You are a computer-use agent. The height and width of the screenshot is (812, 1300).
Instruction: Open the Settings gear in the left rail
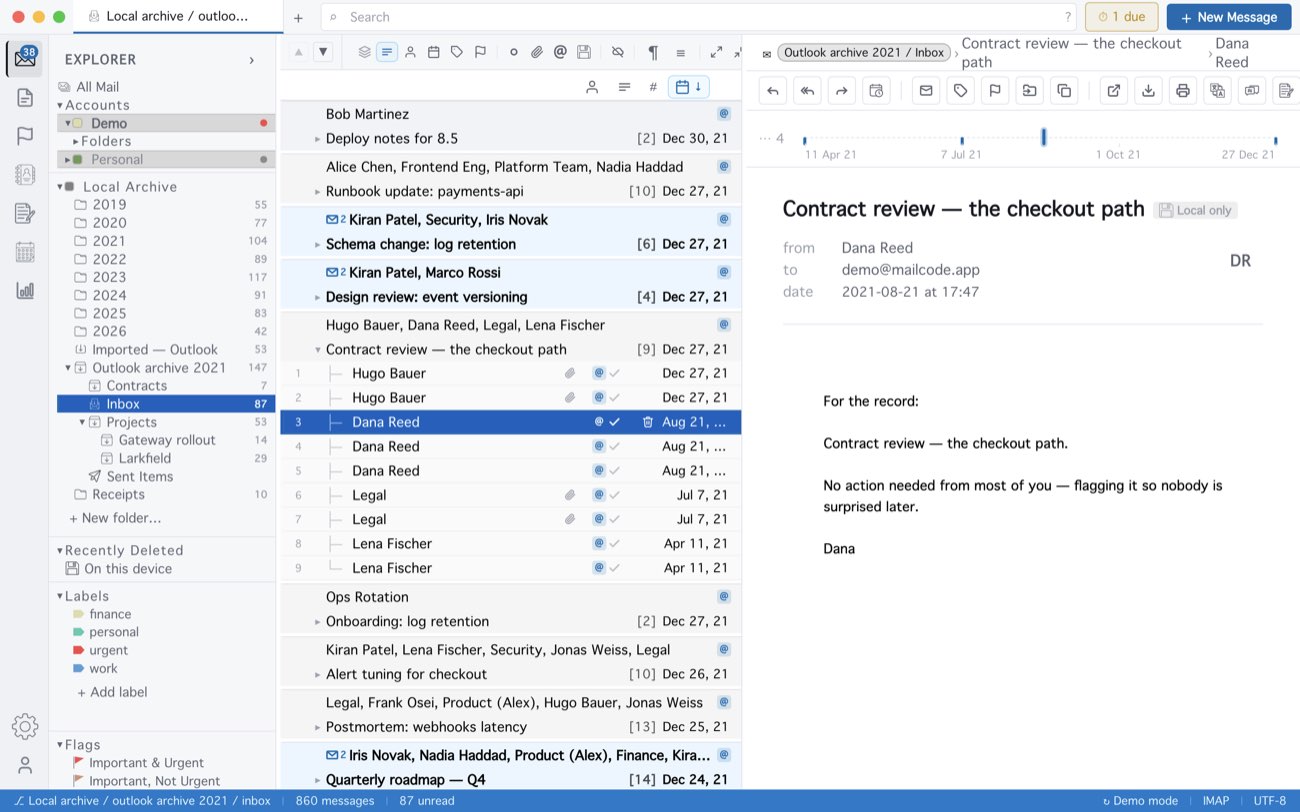tap(25, 727)
